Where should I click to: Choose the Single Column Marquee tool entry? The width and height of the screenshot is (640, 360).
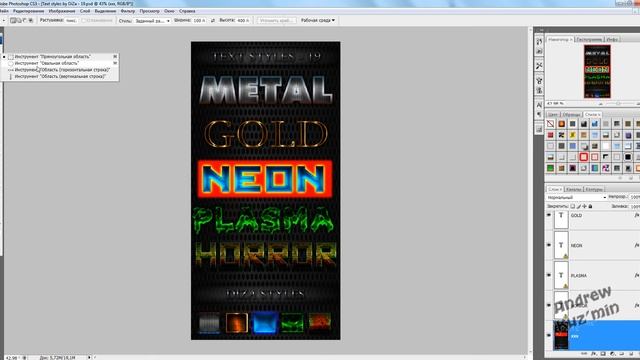point(60,76)
